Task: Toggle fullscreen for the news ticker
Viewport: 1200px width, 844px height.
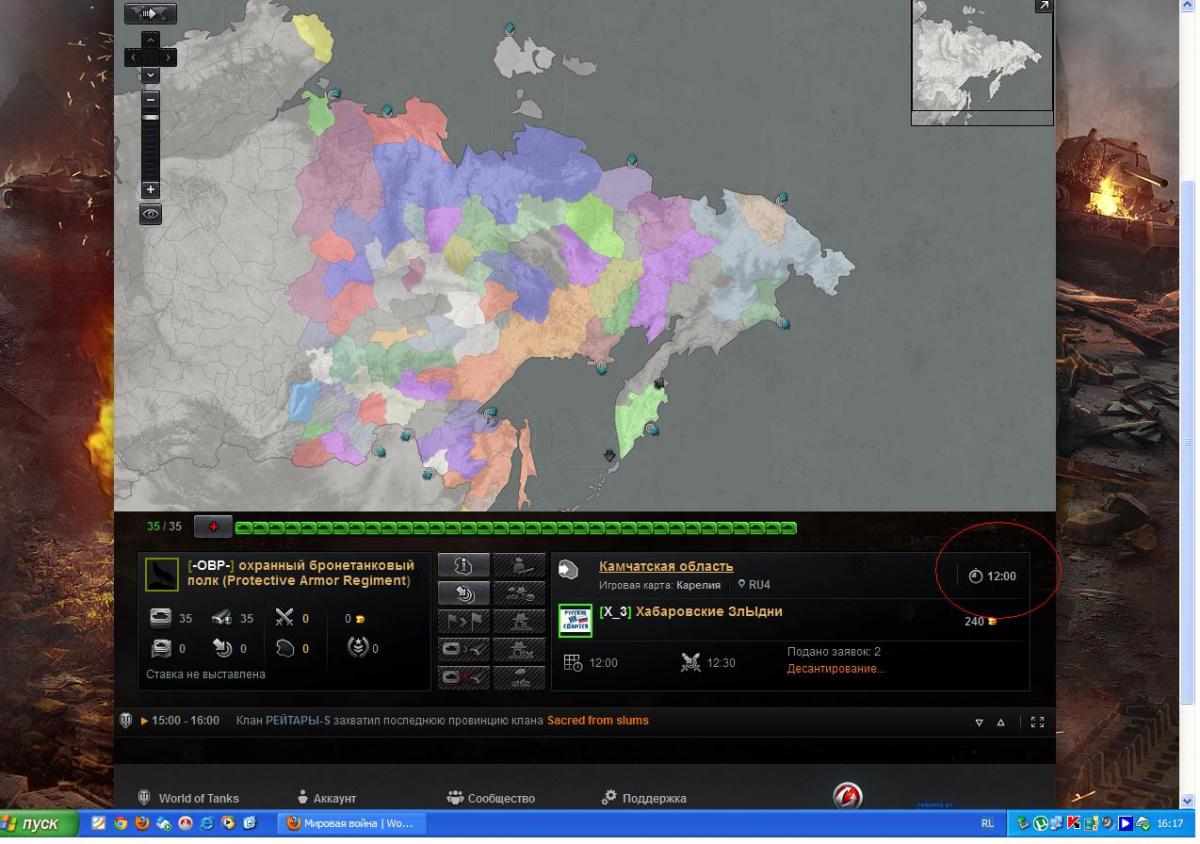Action: tap(1037, 722)
